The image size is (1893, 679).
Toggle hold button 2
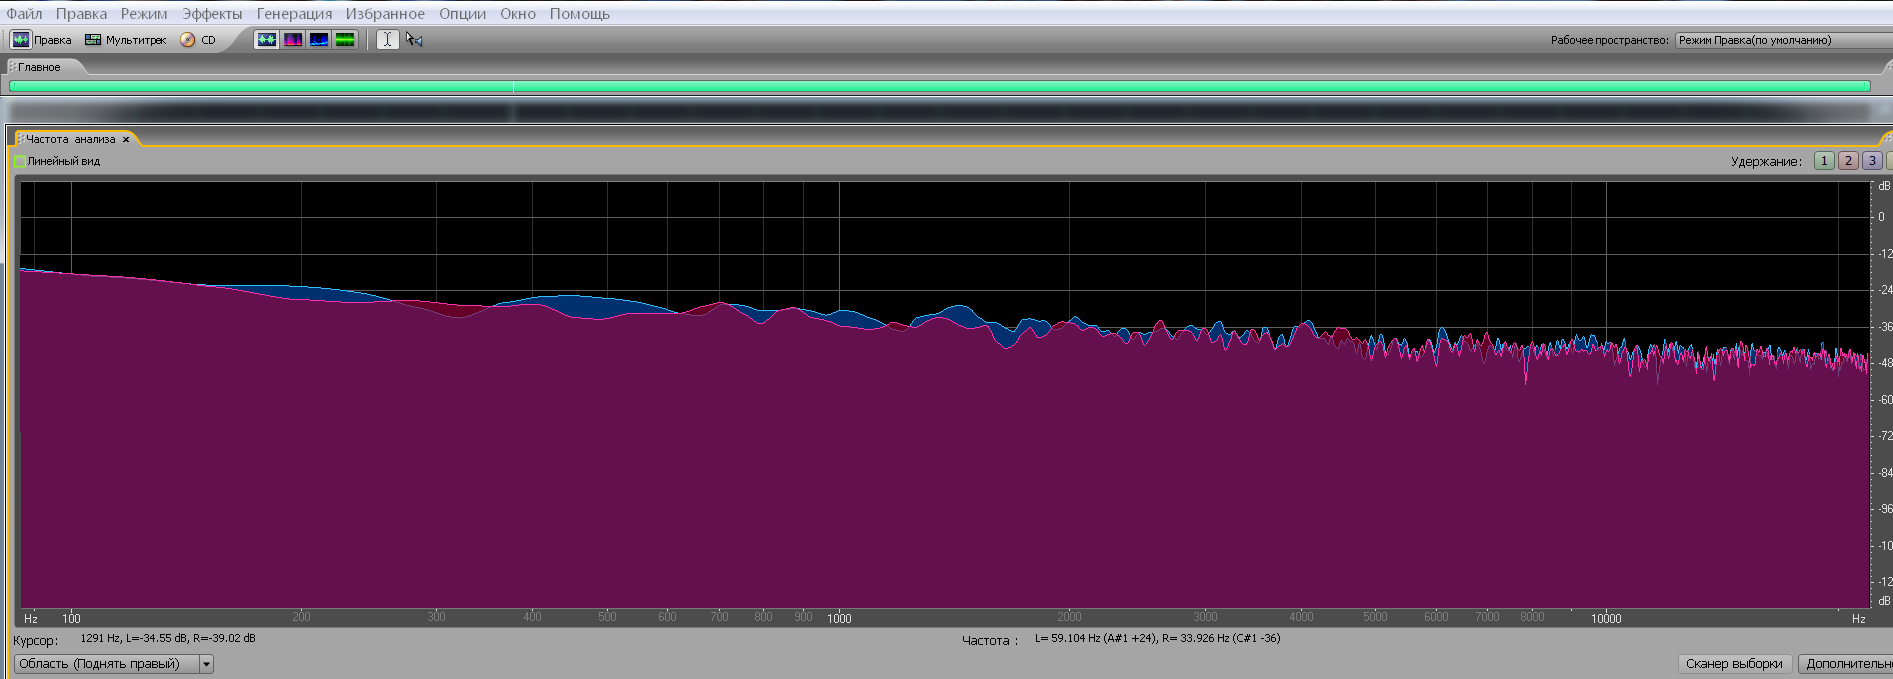click(1848, 161)
